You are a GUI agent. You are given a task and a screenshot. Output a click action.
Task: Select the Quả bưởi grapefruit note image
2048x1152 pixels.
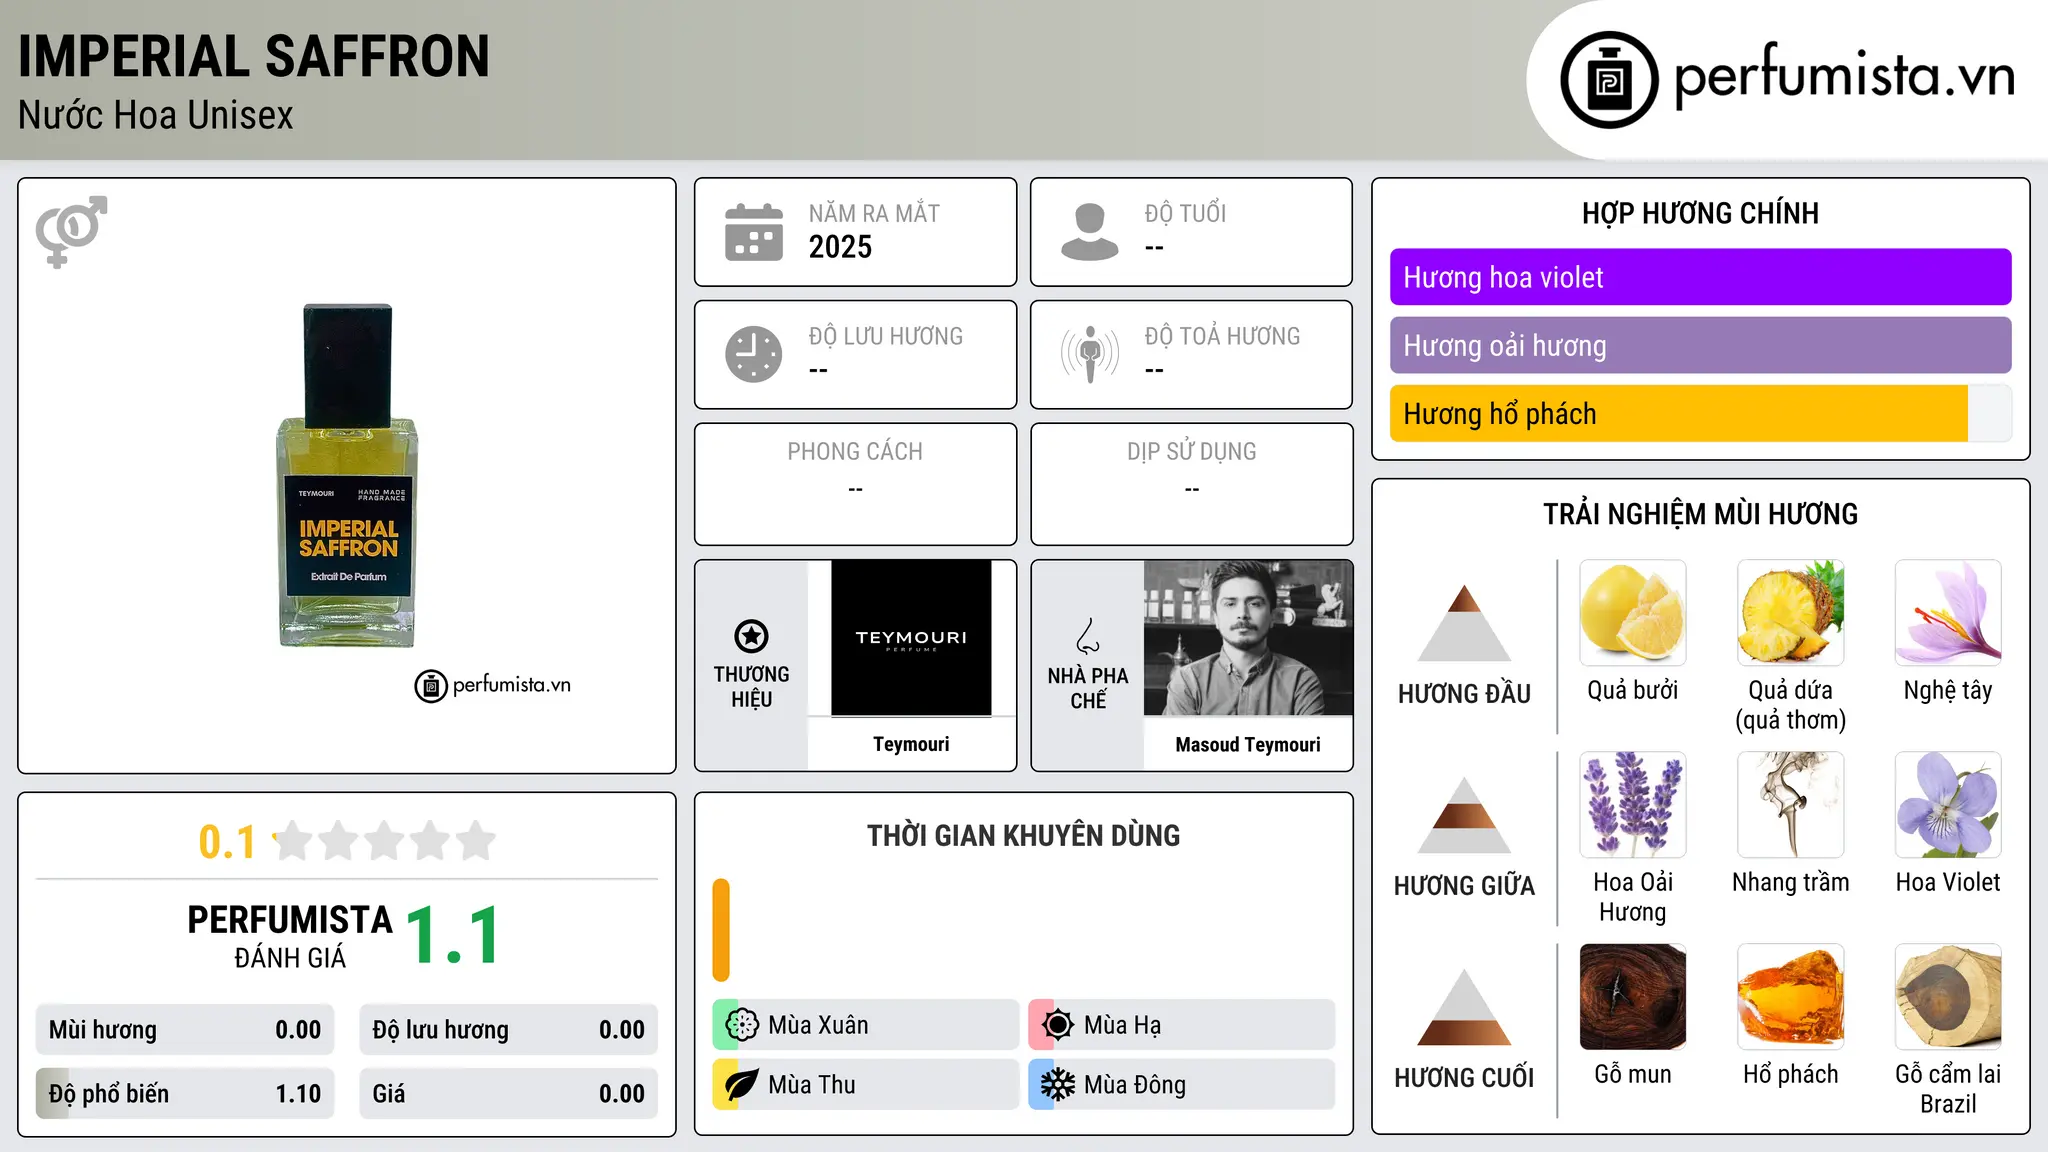[1633, 613]
